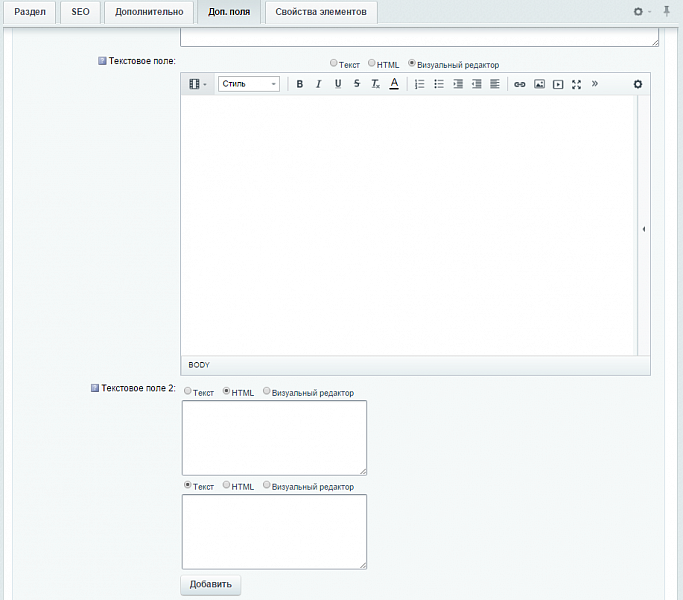Click inside the first Текстовое поле 2 textarea
The image size is (683, 600).
pos(274,437)
